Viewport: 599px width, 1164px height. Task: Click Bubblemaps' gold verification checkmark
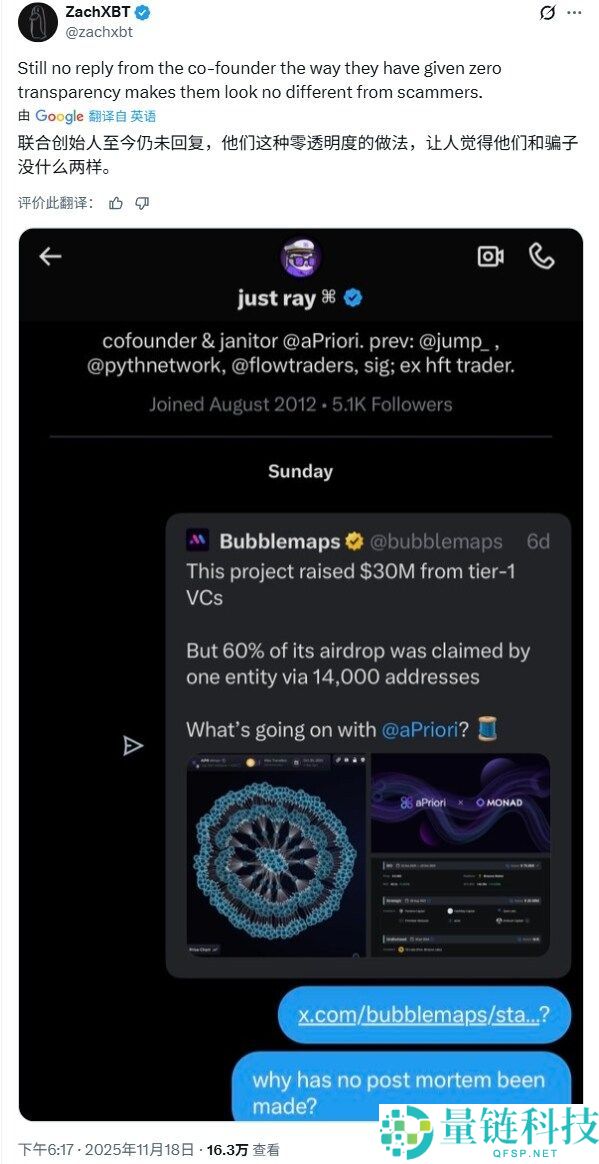[x=355, y=541]
